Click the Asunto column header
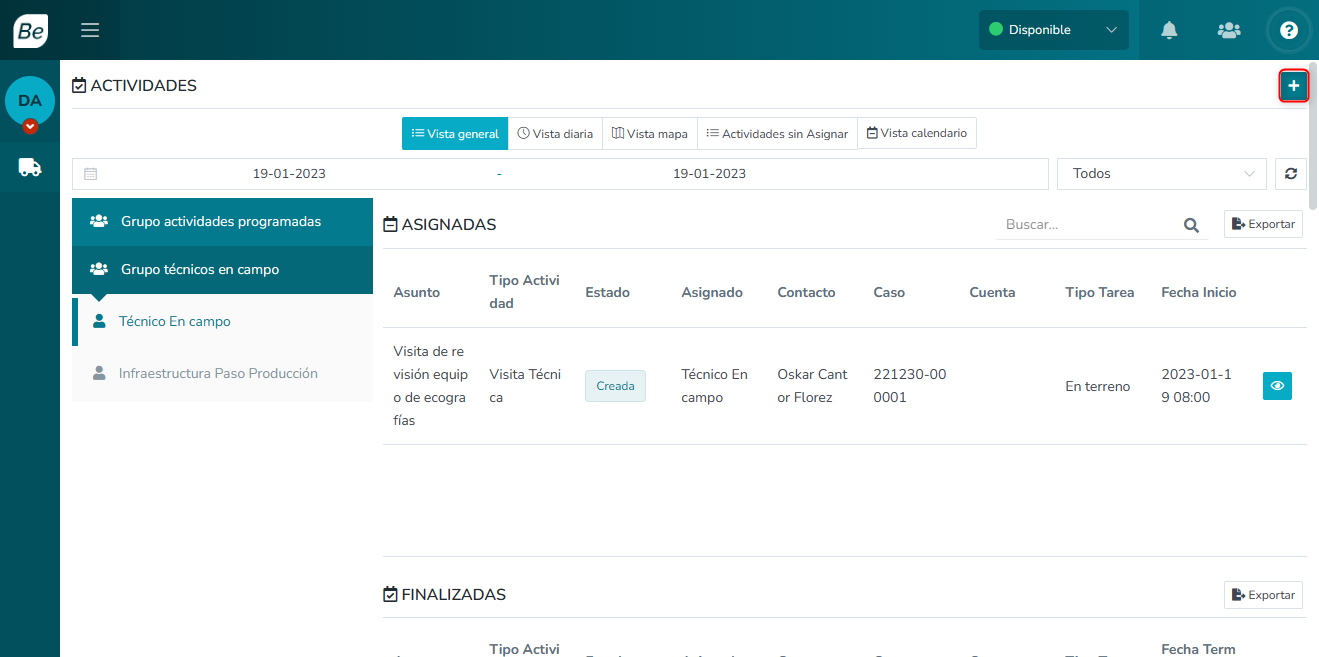The image size is (1319, 657). (417, 293)
